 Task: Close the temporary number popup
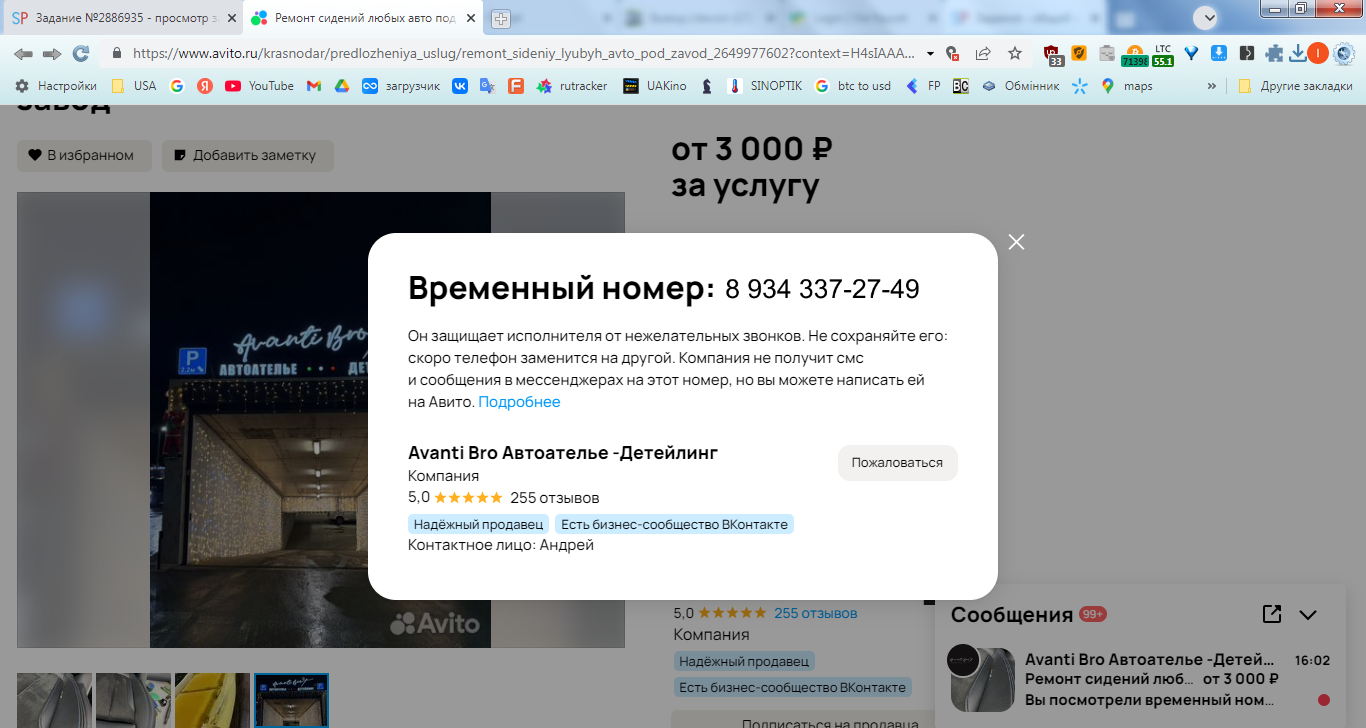point(1017,242)
